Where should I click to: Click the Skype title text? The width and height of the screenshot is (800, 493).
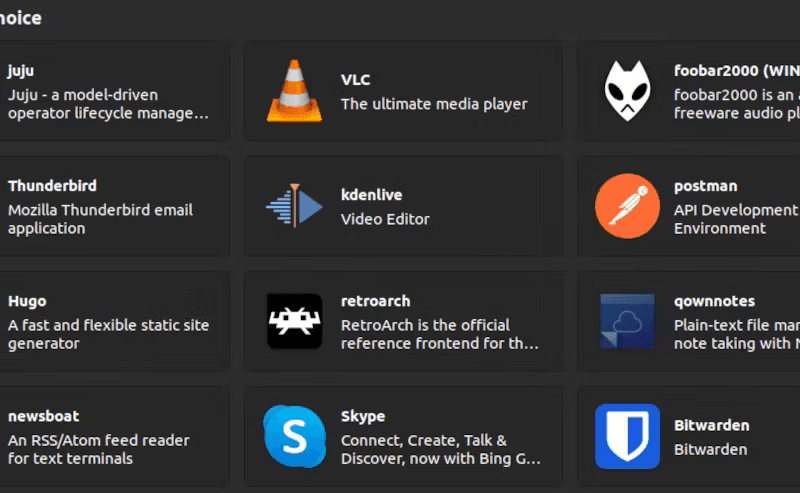coord(363,416)
